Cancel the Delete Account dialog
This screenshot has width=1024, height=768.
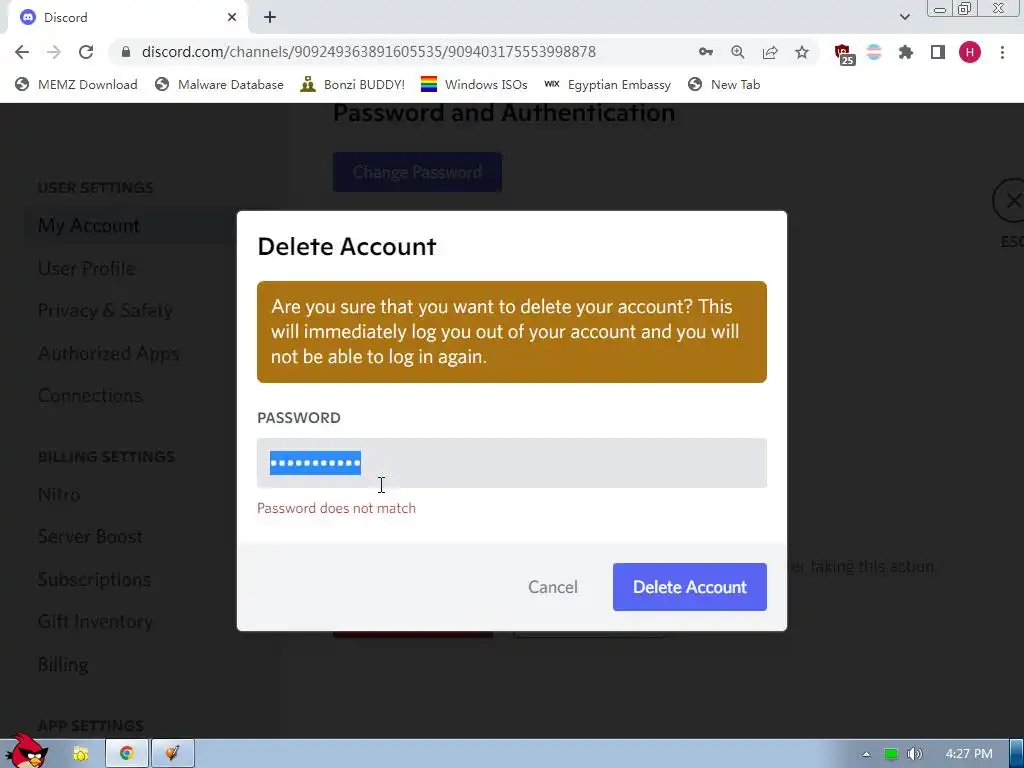coord(552,587)
